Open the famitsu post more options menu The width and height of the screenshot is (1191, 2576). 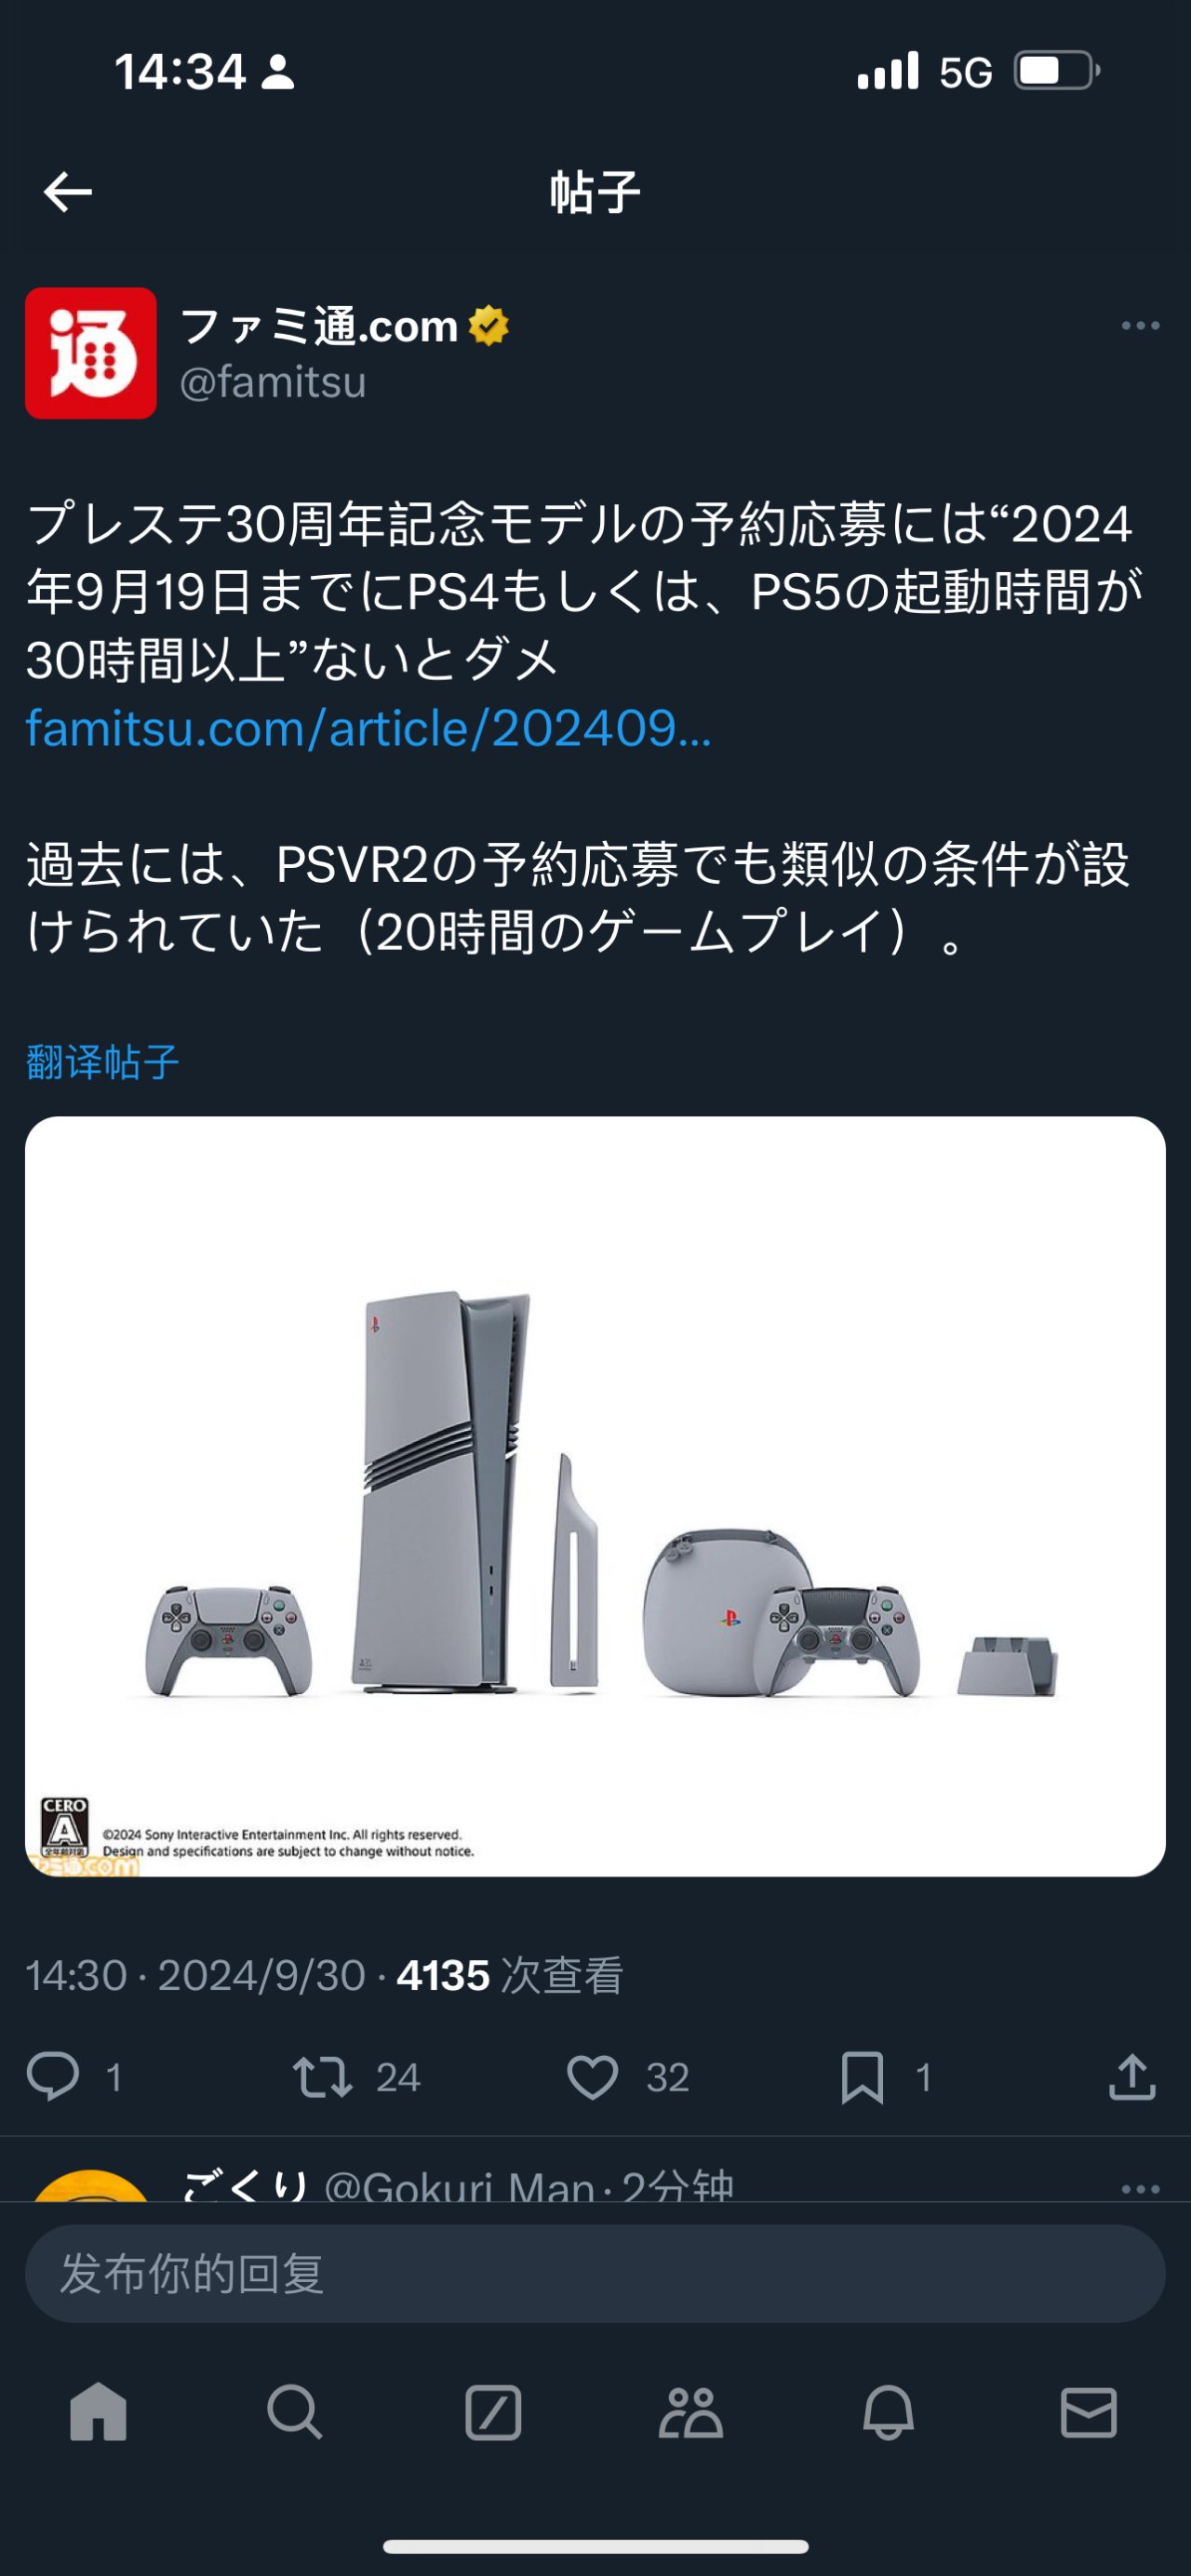click(1140, 326)
